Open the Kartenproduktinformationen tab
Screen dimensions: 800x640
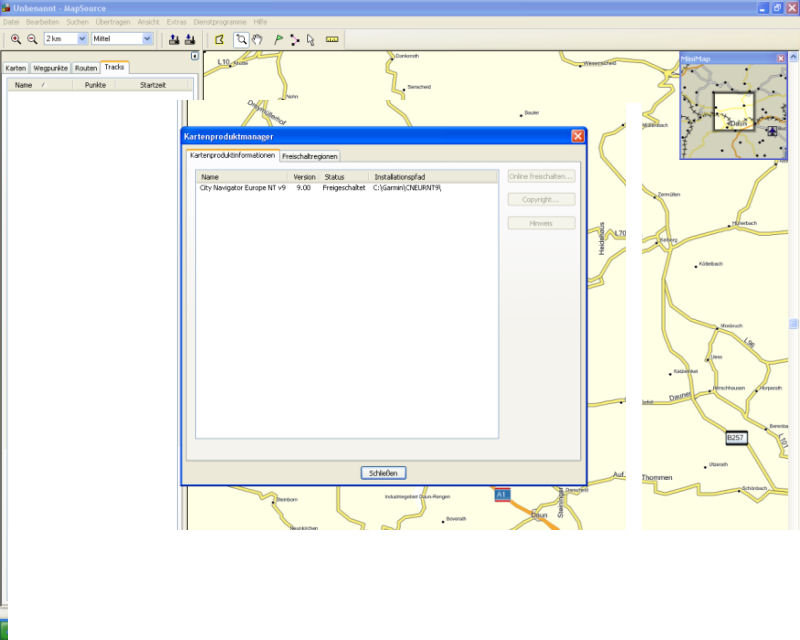pos(233,155)
